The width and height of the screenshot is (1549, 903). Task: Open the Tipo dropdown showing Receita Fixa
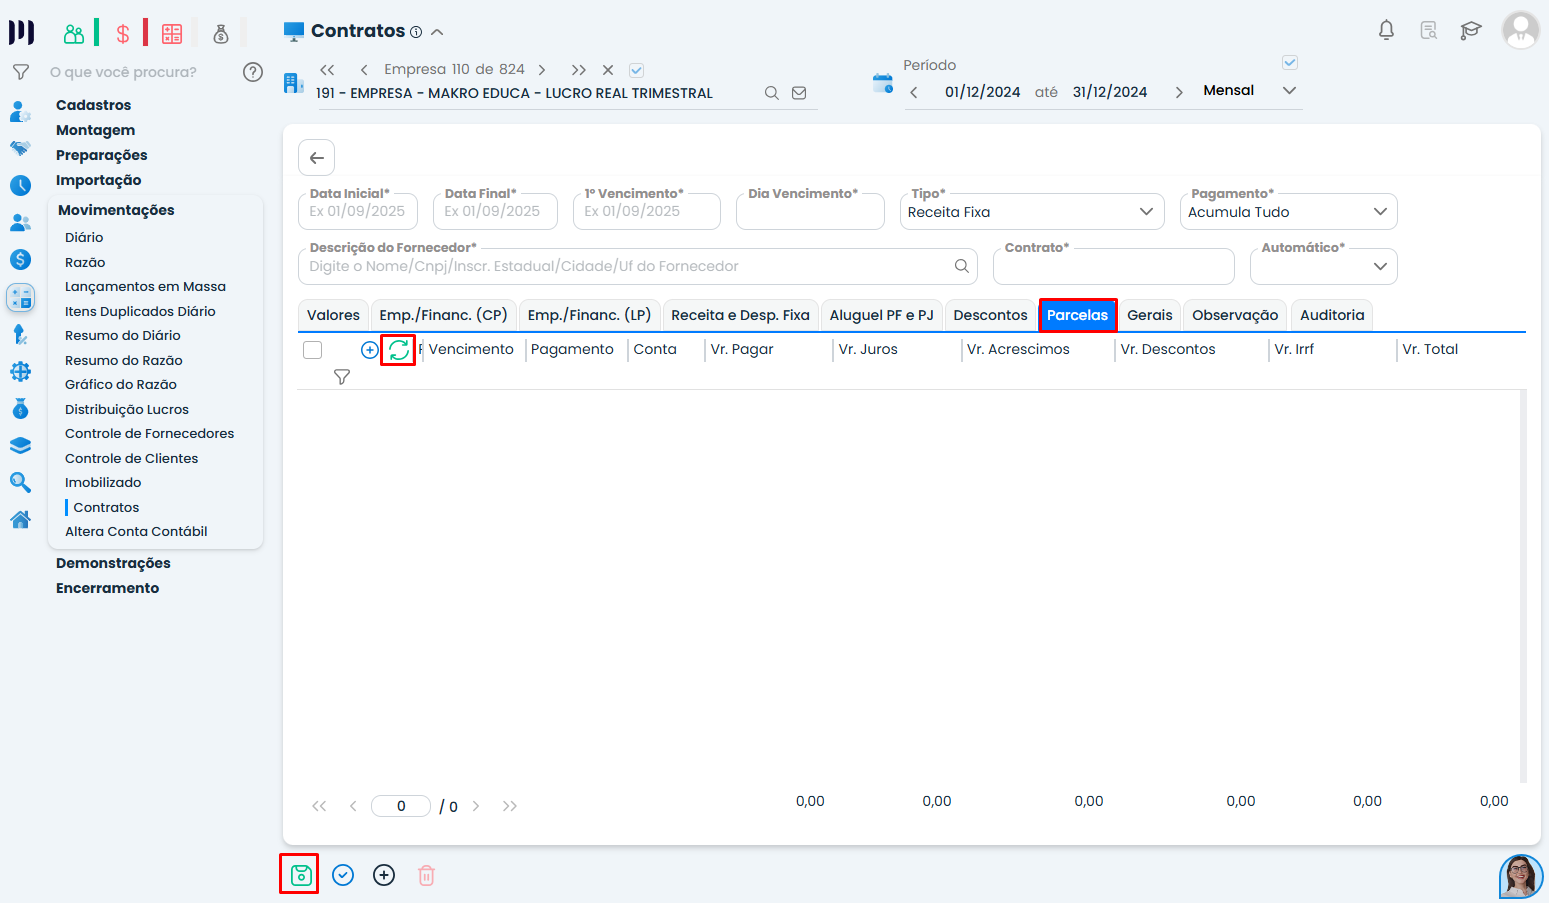(x=1031, y=212)
